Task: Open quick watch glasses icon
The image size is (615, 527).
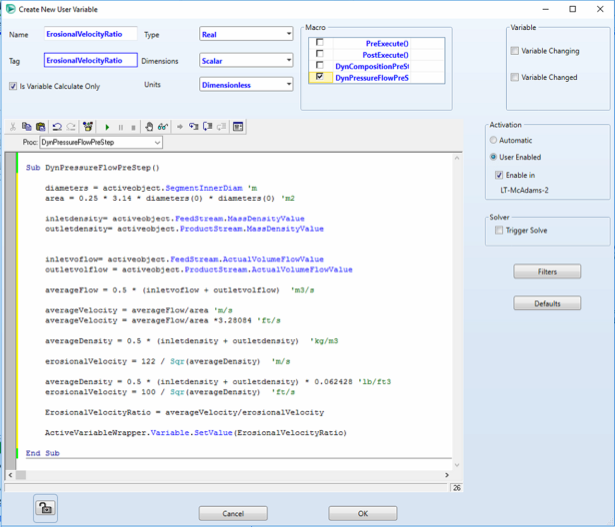Action: point(162,127)
